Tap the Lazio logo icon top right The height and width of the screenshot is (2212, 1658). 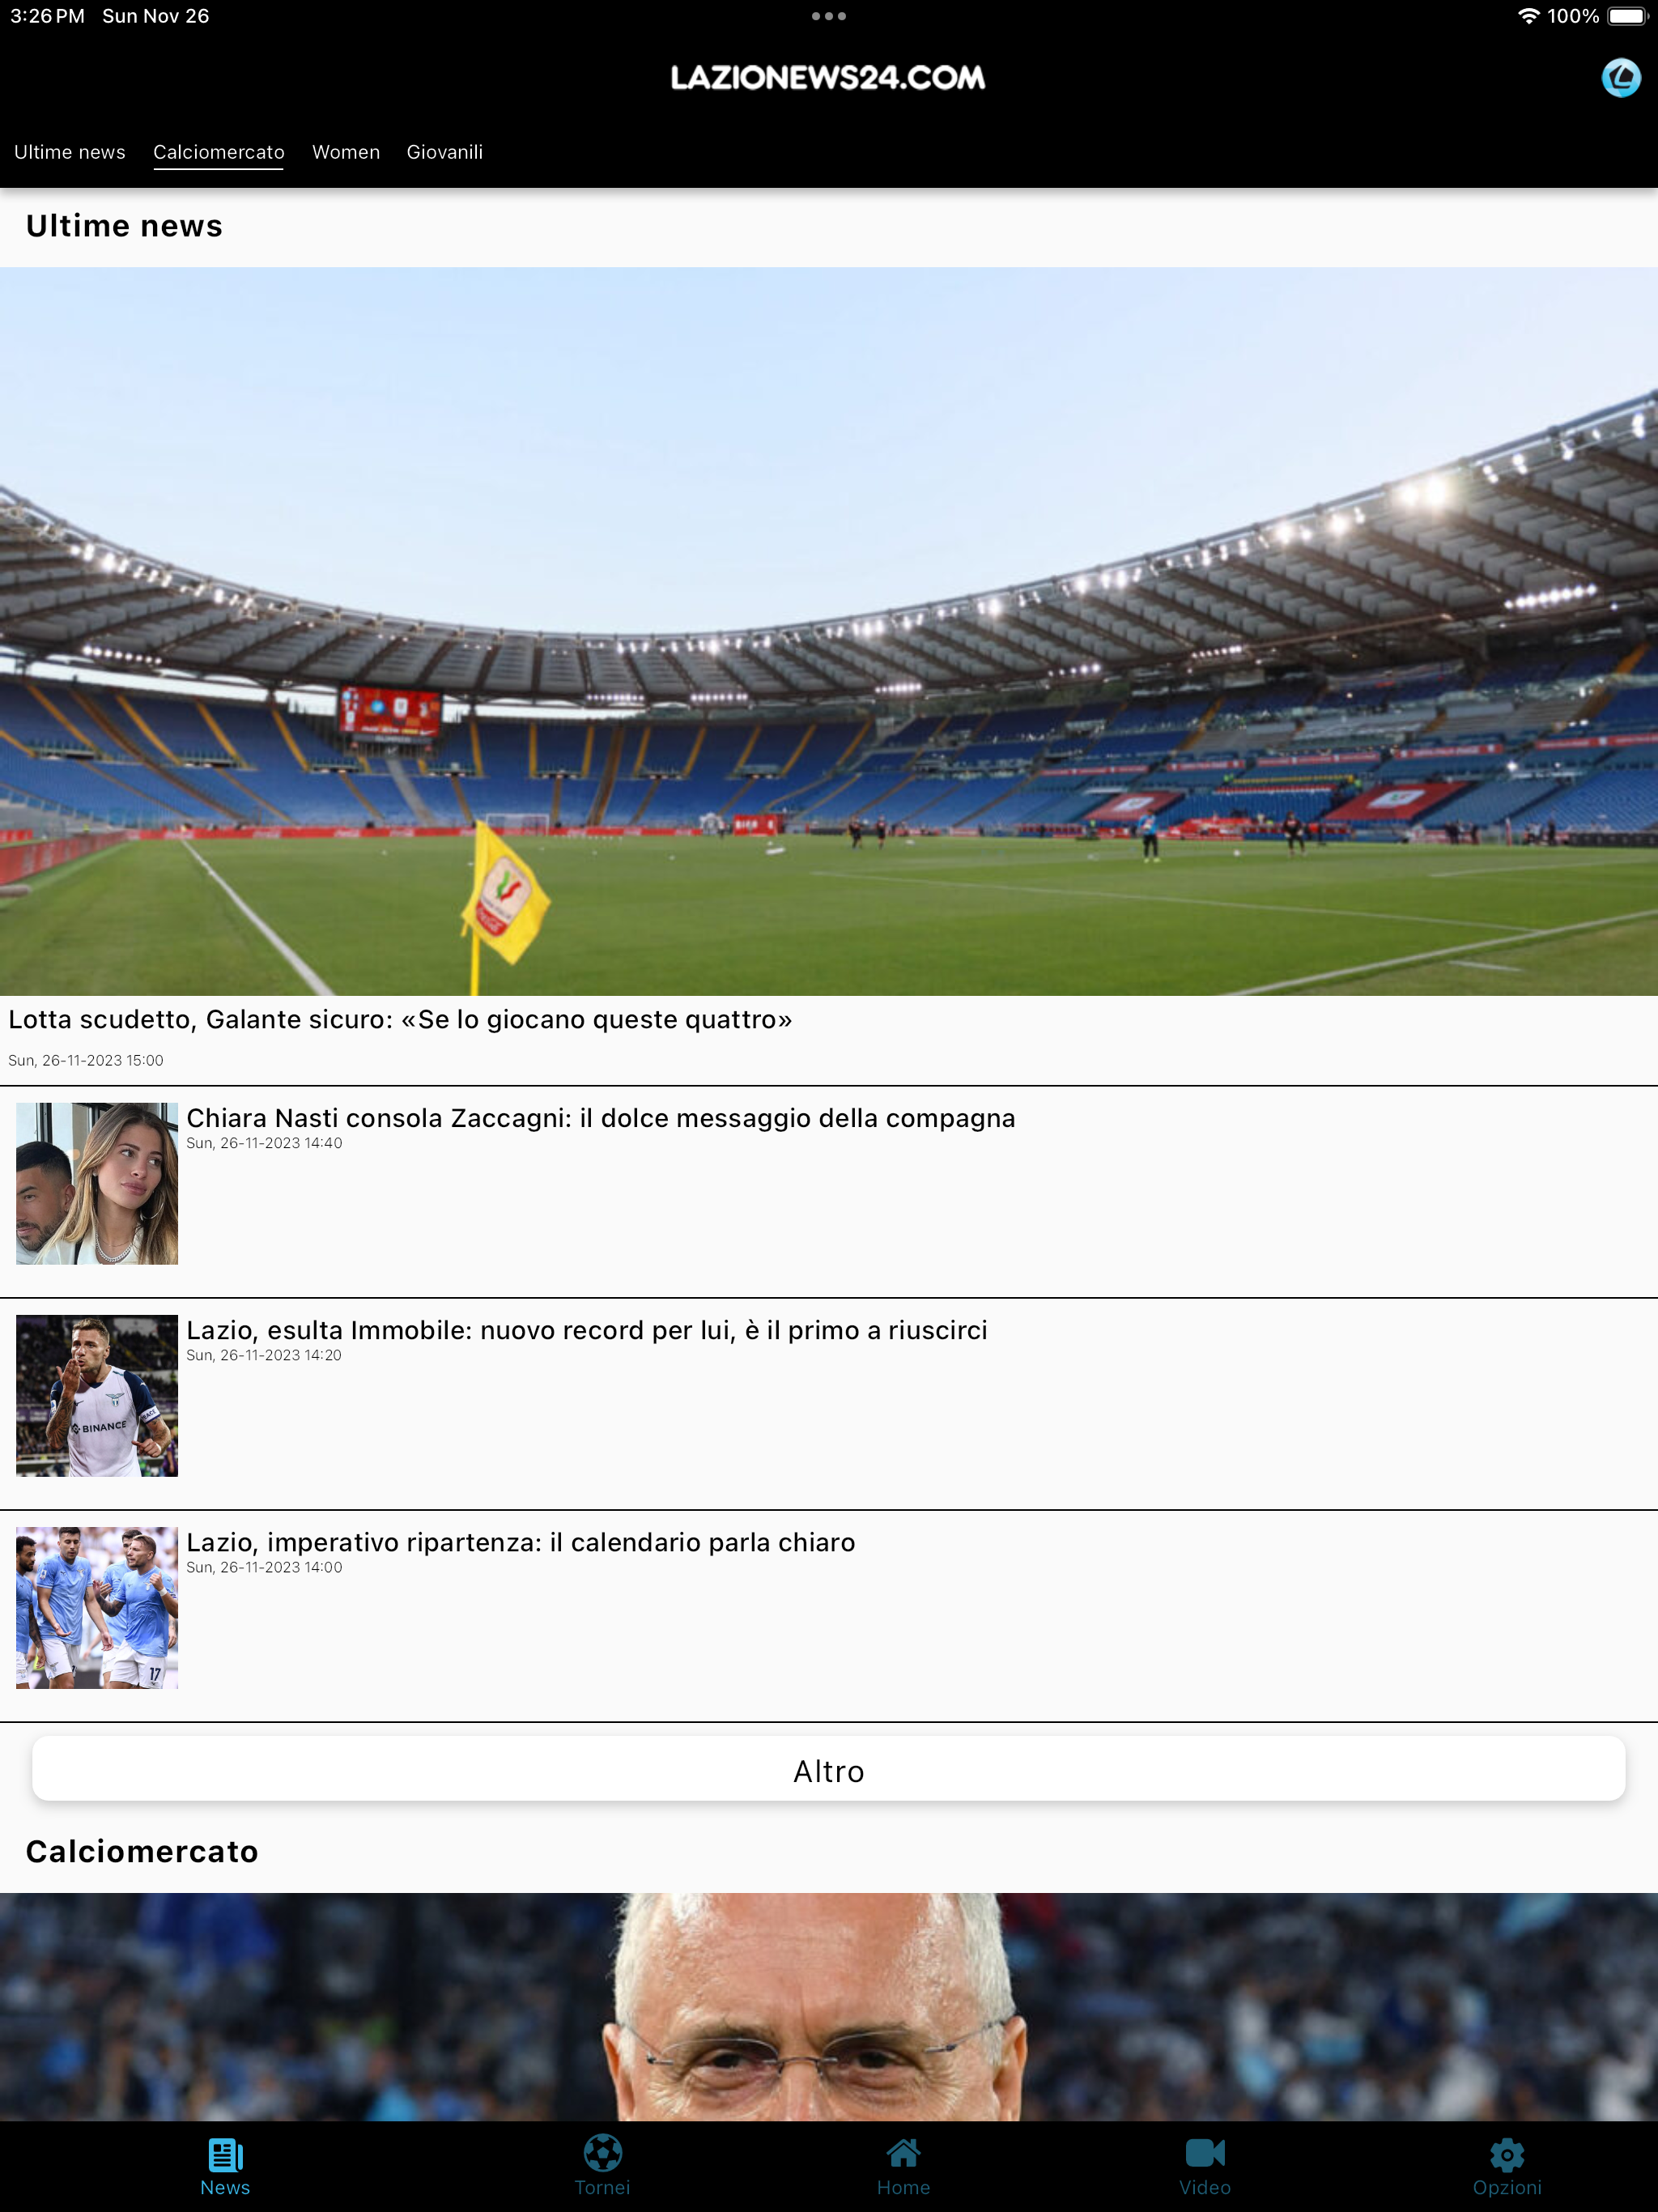1620,78
